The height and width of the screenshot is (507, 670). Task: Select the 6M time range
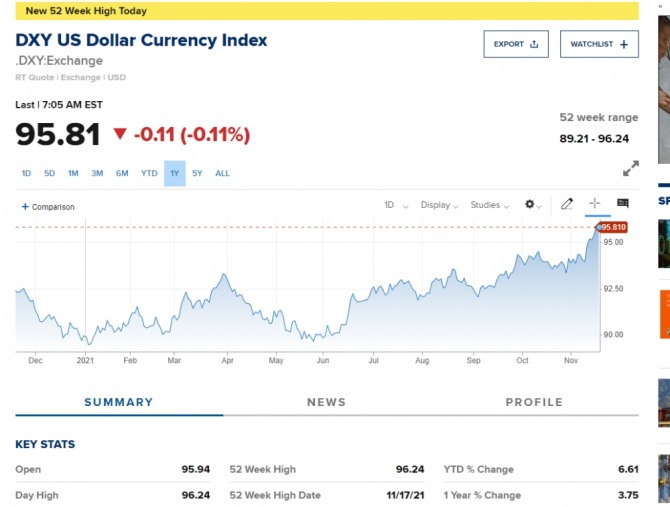122,173
